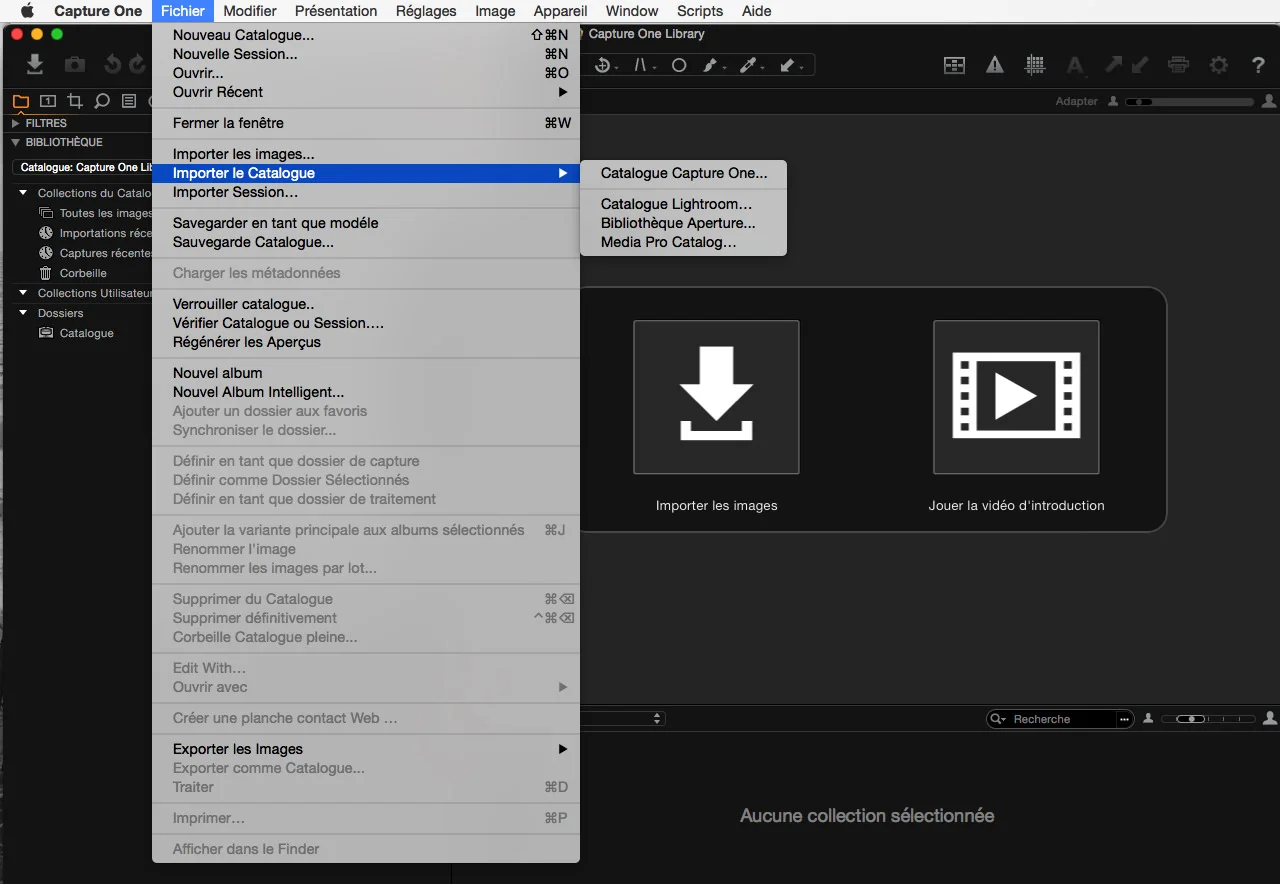1280x884 pixels.
Task: Choose Bibliothèque Aperture… submenu entry
Action: (x=684, y=223)
